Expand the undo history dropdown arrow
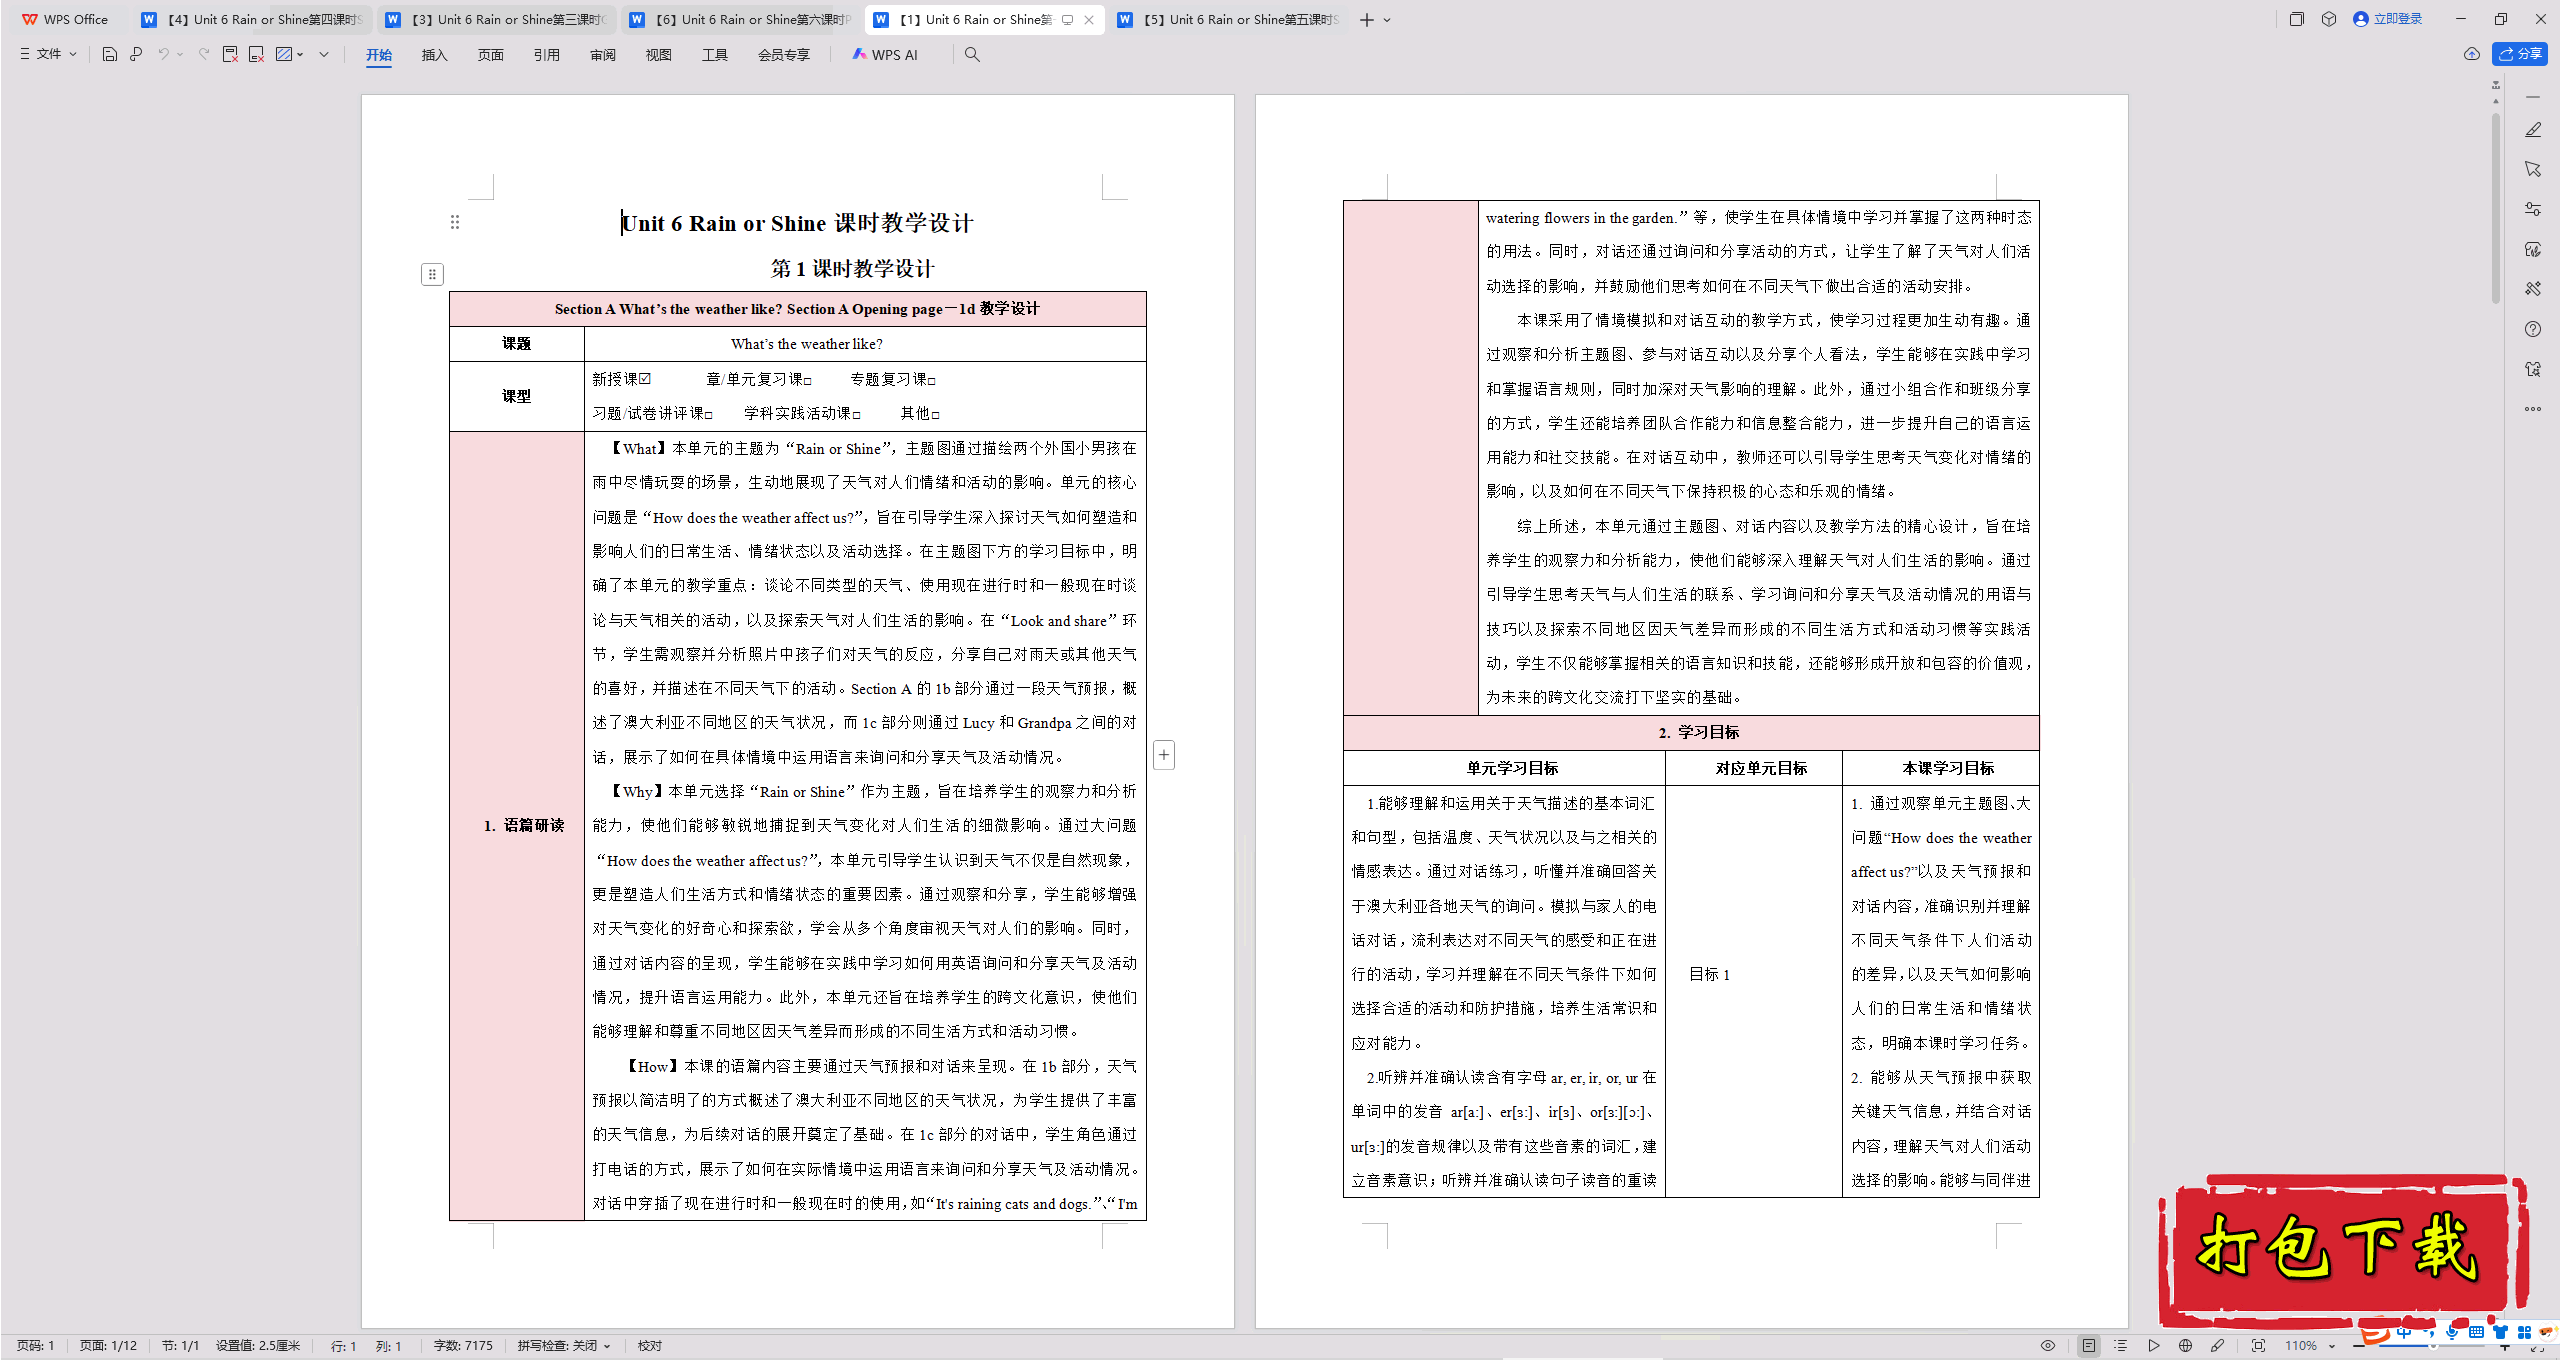The height and width of the screenshot is (1360, 2560). coord(180,54)
